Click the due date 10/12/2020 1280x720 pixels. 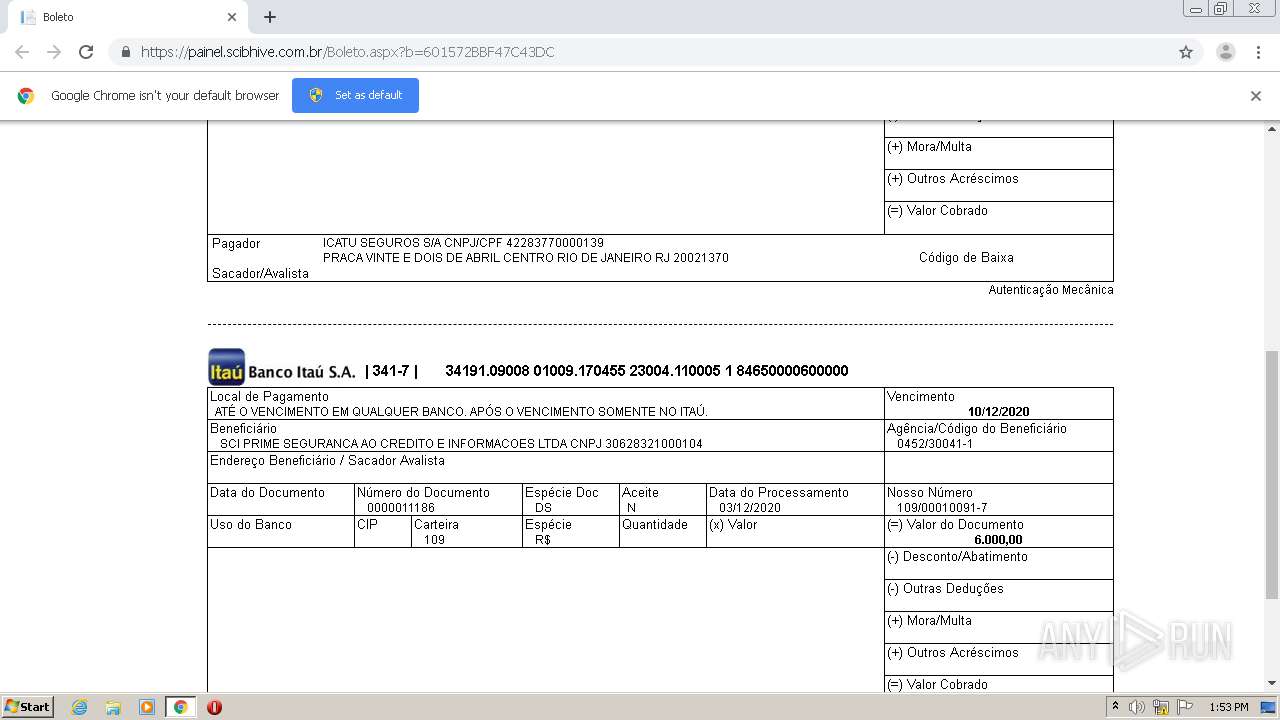pos(998,412)
